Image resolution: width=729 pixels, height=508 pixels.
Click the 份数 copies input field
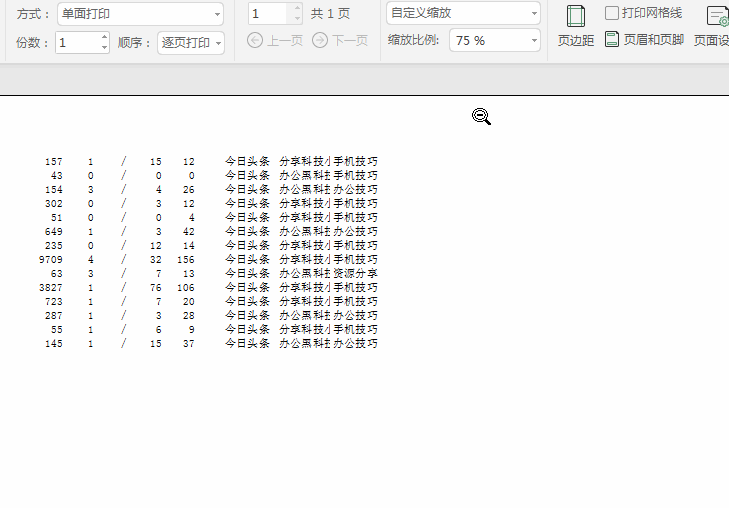(x=78, y=43)
